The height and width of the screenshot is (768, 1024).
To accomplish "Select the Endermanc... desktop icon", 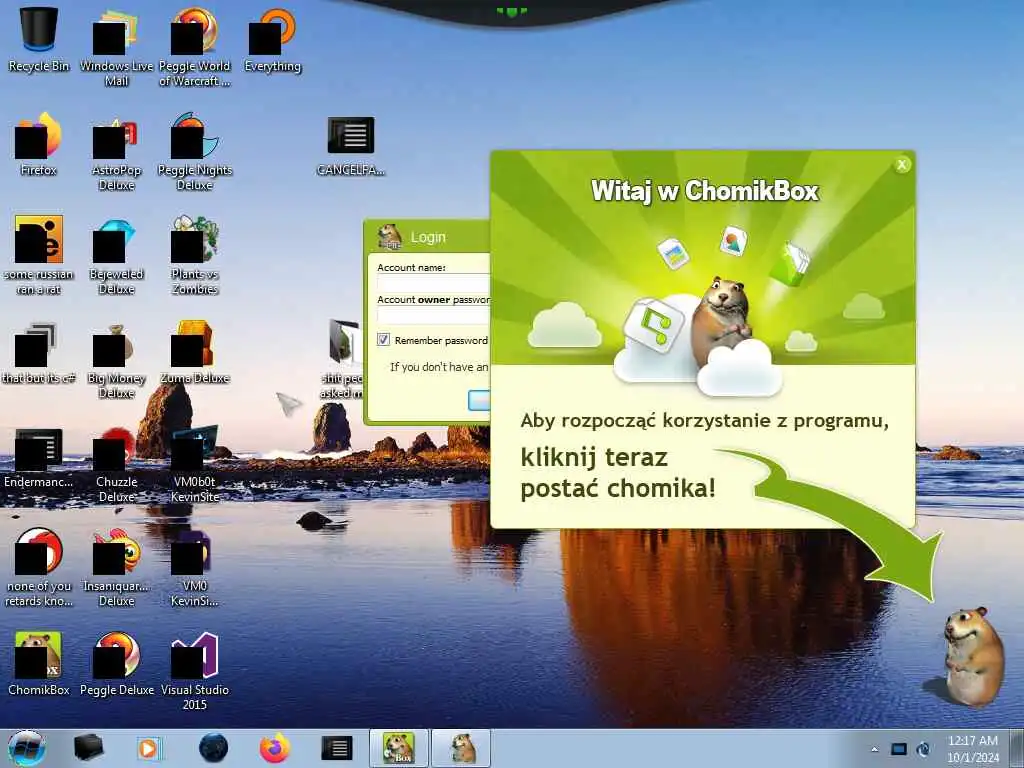I will click(39, 457).
